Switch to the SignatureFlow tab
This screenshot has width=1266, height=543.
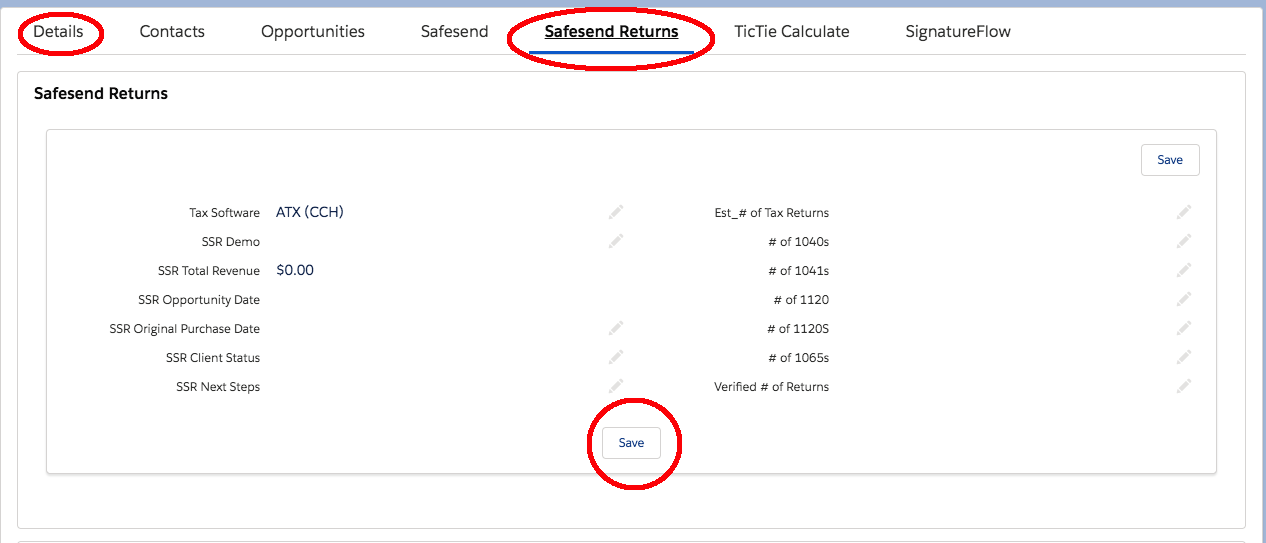coord(958,32)
